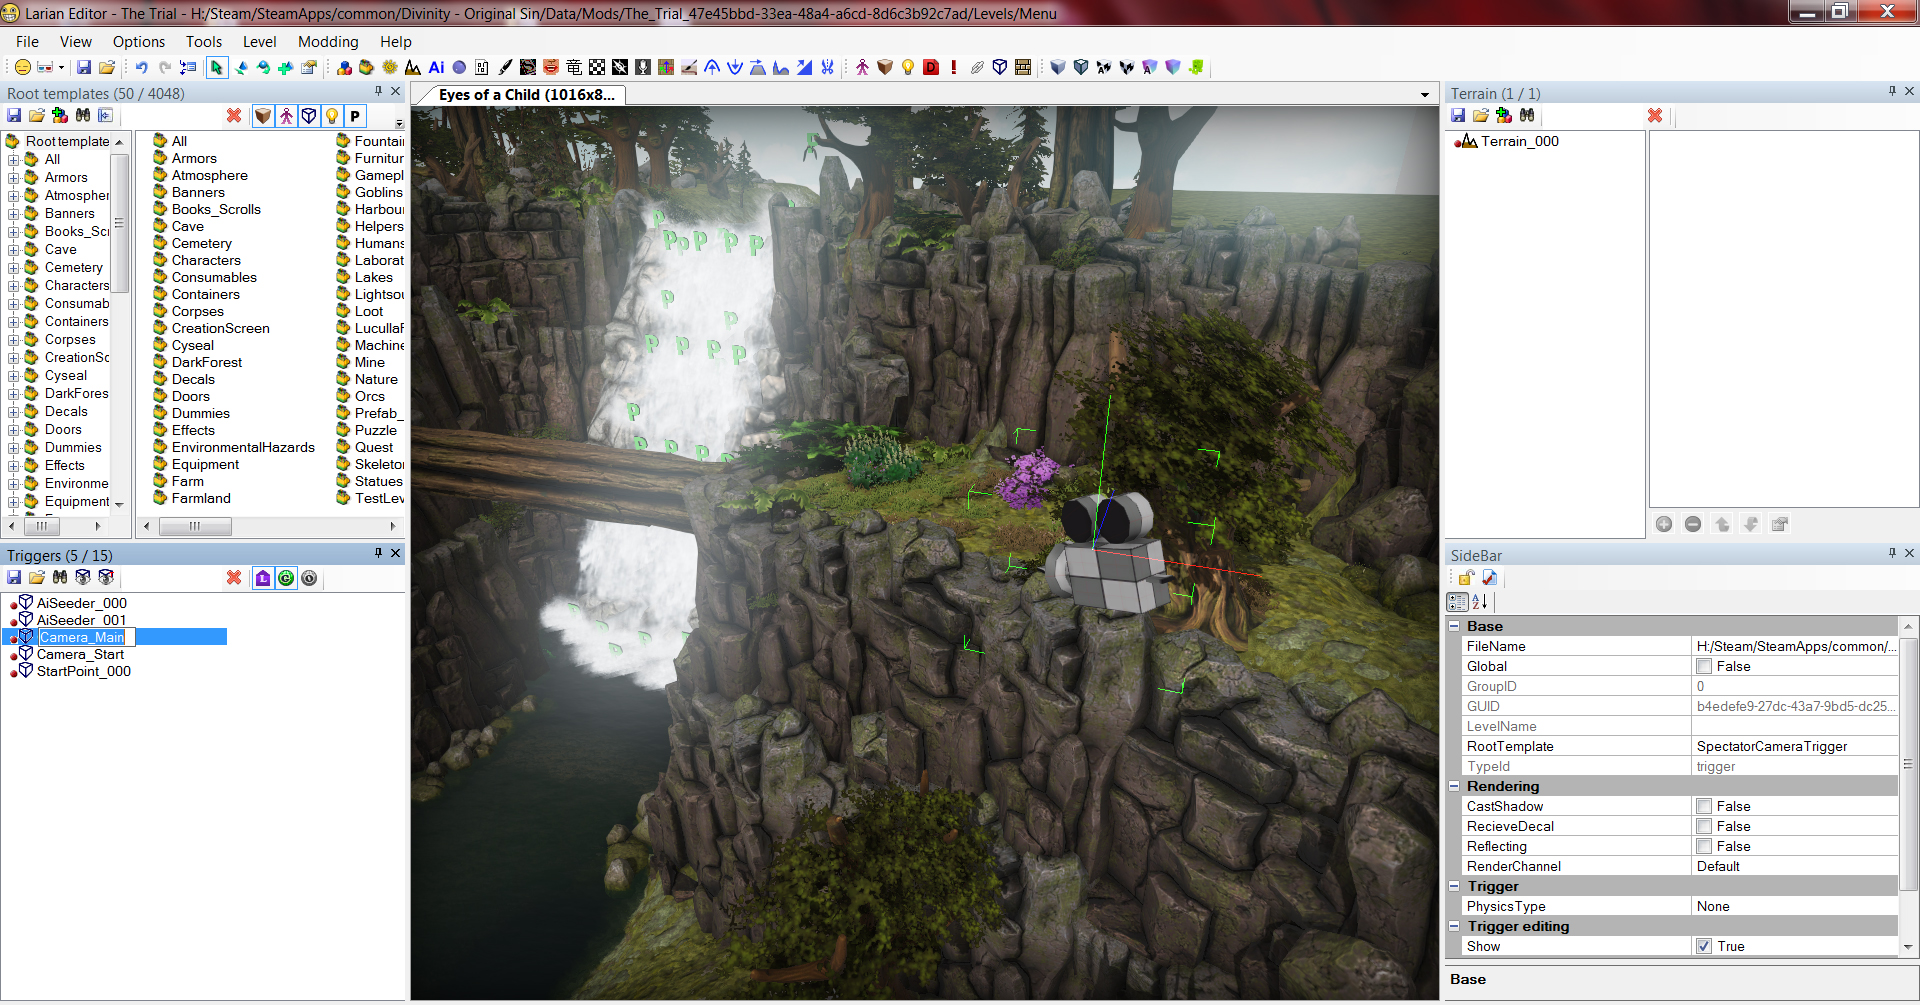This screenshot has width=1920, height=1005.
Task: Open the Level menu
Action: (x=260, y=42)
